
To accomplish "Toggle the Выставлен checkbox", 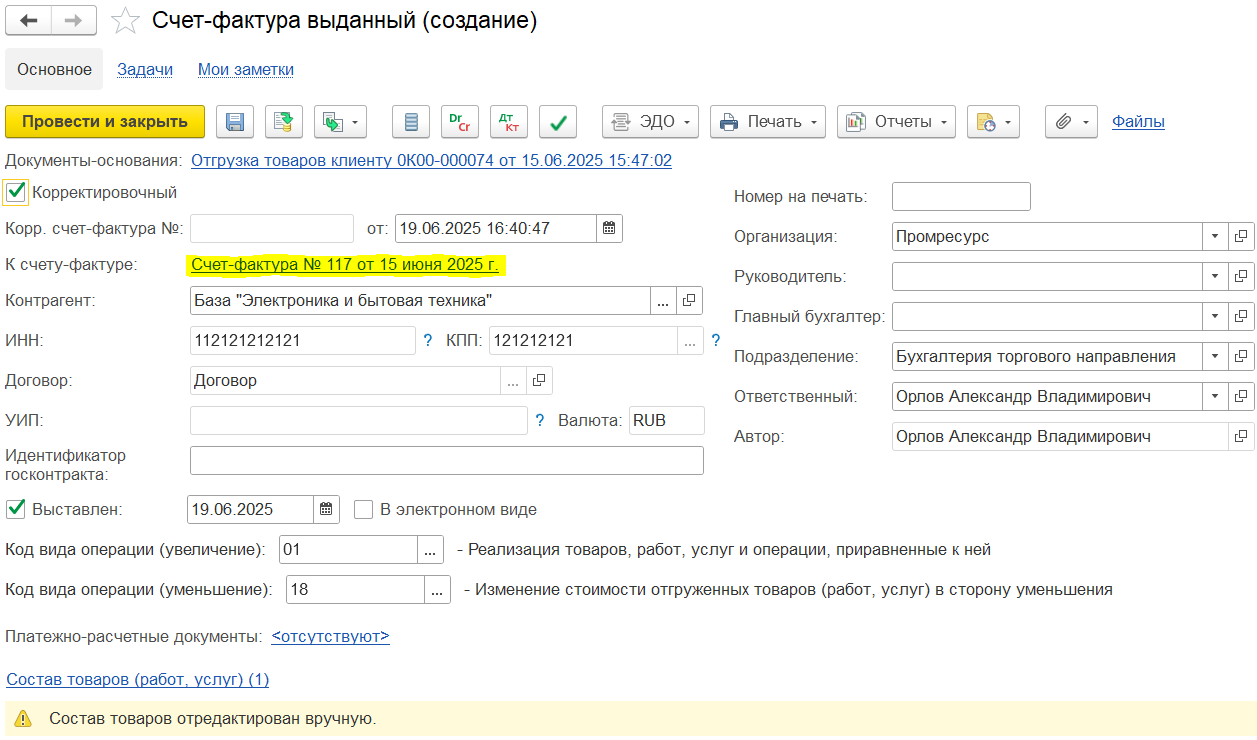I will (x=16, y=509).
